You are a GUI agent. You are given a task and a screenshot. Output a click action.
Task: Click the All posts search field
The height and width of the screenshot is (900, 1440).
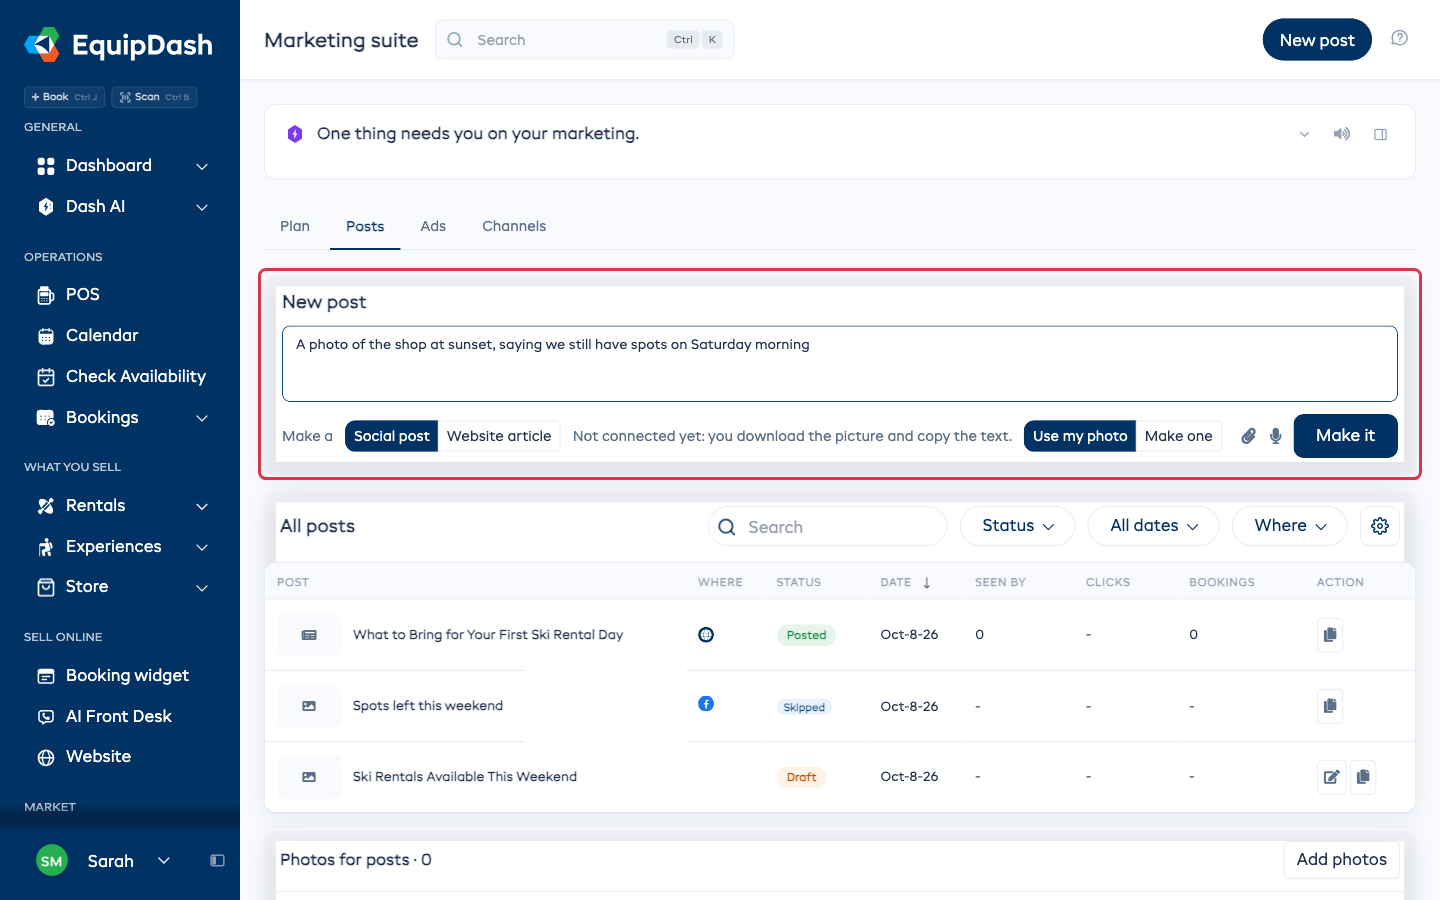828,527
